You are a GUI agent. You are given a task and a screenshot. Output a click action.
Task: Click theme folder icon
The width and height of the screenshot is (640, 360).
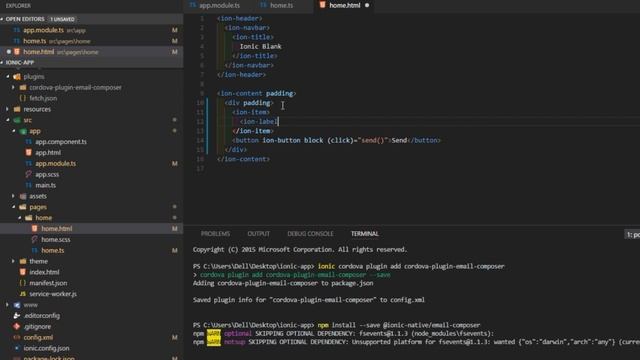click(x=23, y=261)
